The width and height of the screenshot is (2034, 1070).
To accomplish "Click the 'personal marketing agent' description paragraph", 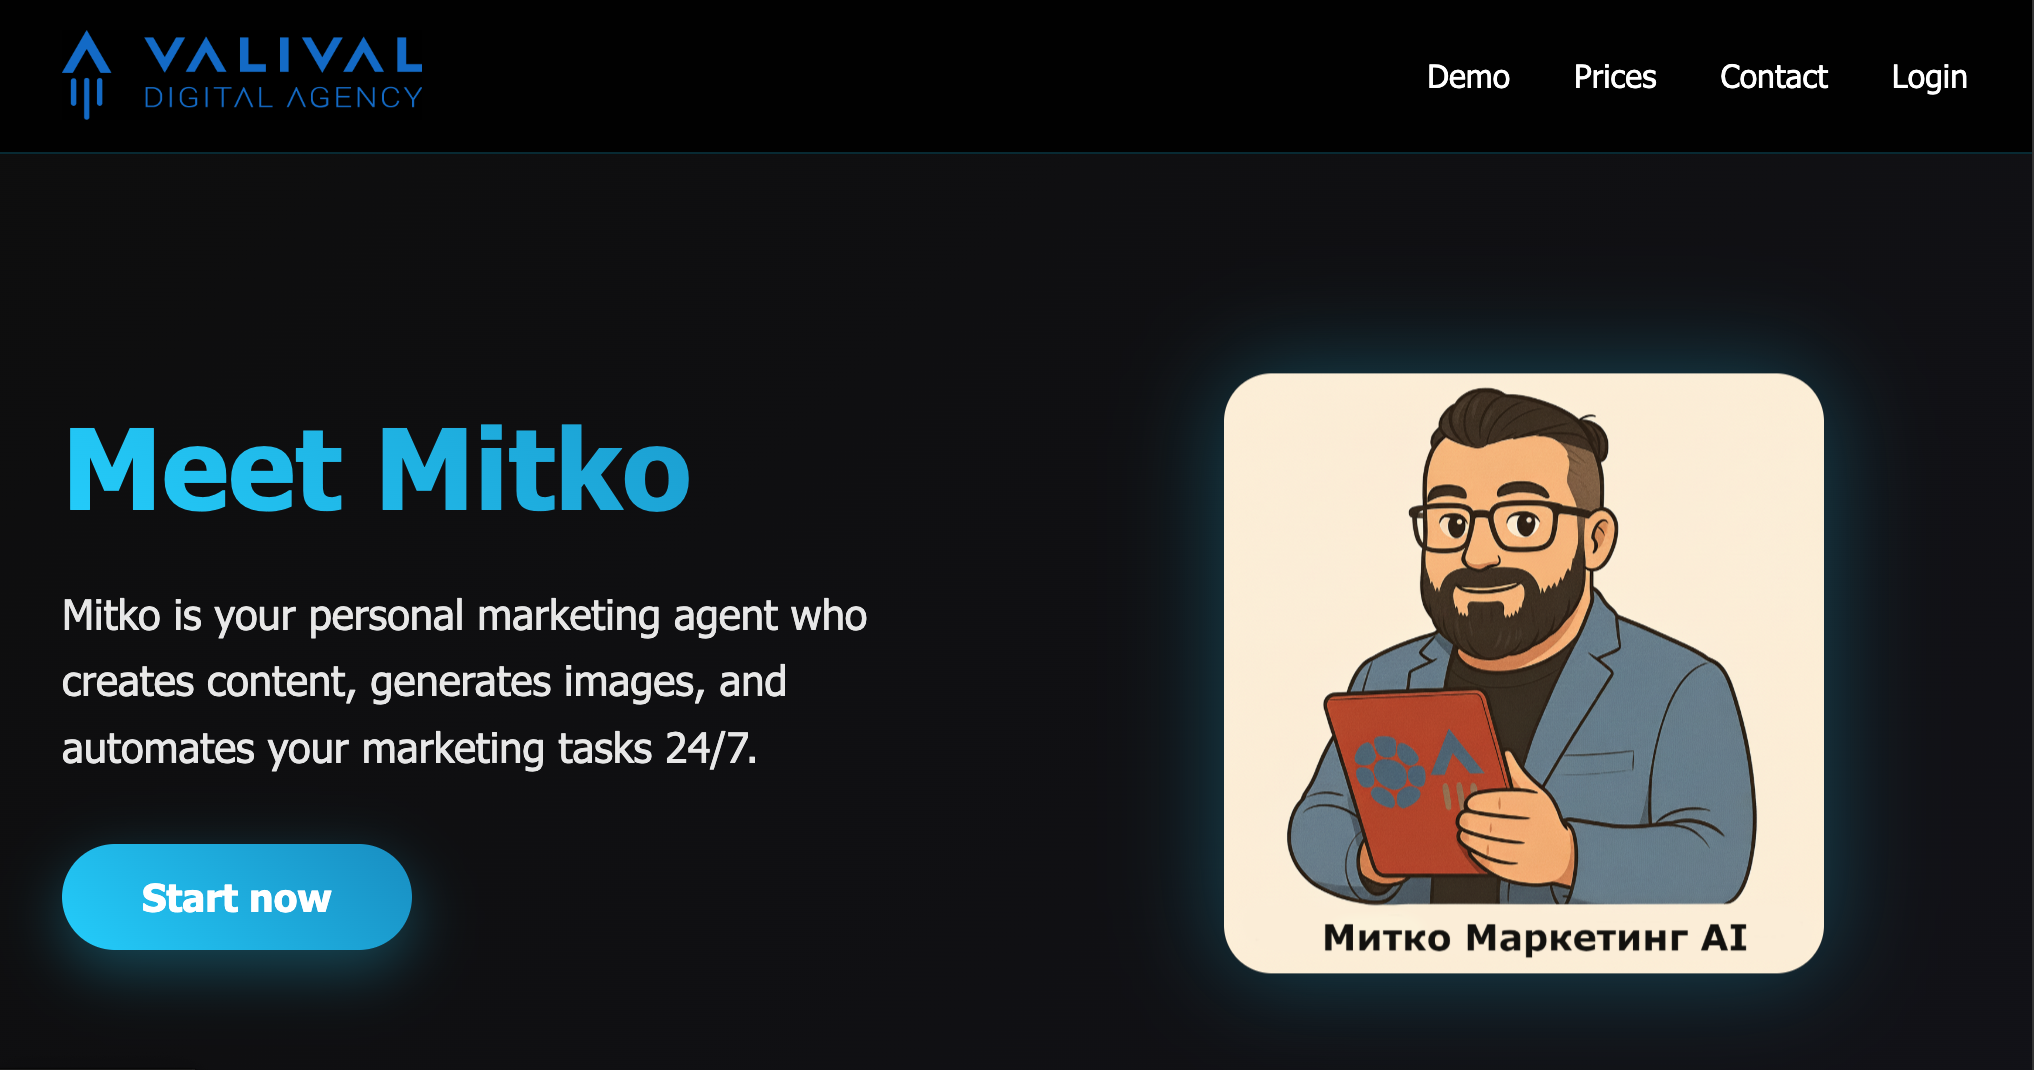I will click(464, 682).
